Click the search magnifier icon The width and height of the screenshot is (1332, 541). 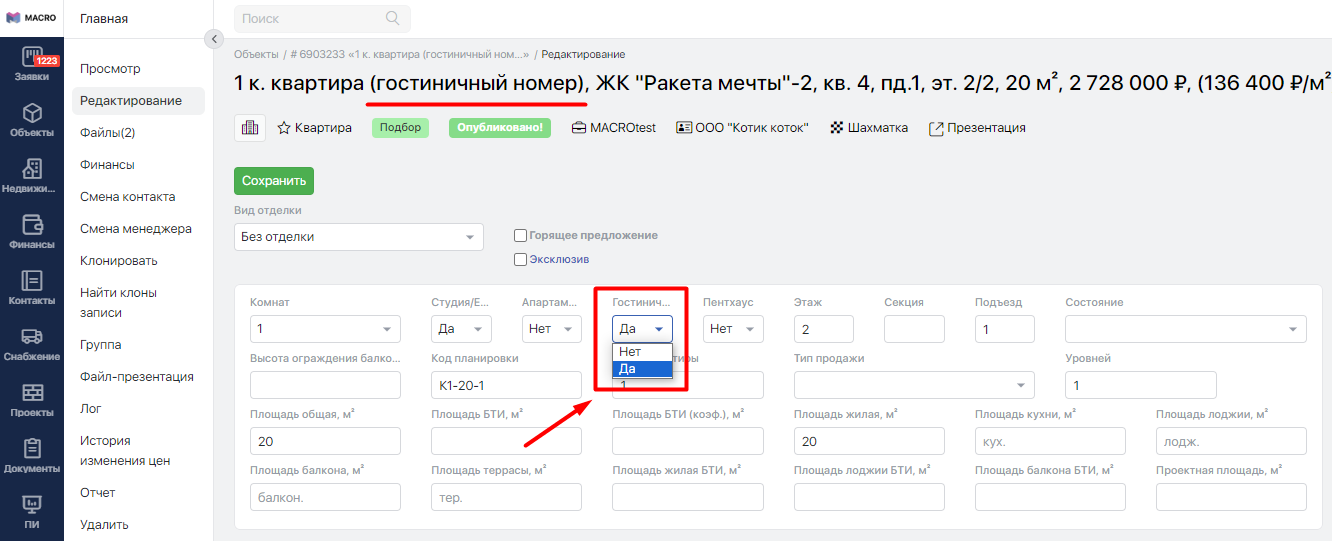[x=392, y=18]
